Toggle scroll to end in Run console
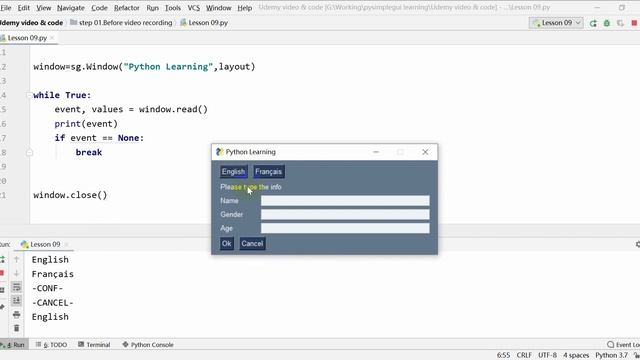Image resolution: width=640 pixels, height=360 pixels. click(16, 301)
